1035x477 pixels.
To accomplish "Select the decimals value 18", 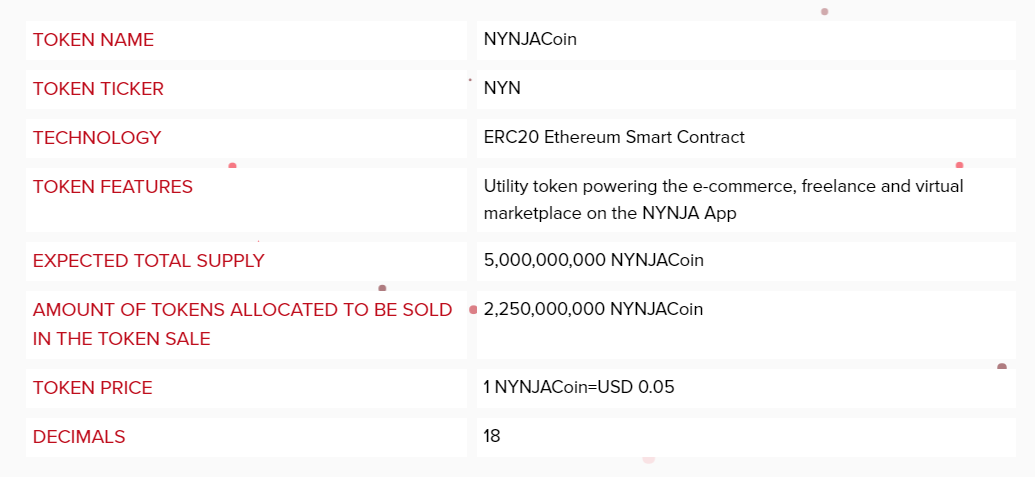I will pyautogui.click(x=492, y=437).
